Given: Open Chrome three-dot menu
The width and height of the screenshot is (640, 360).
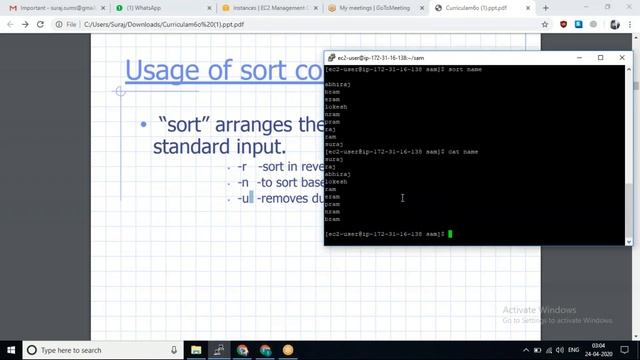Looking at the screenshot, I should 630,24.
